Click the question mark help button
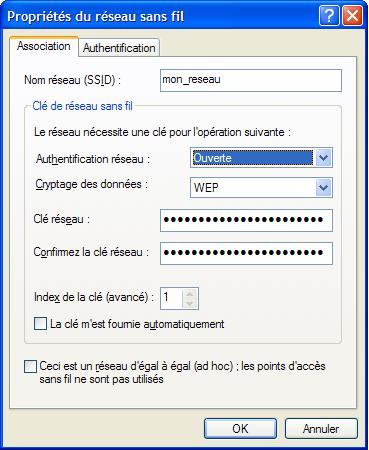The height and width of the screenshot is (450, 369). coord(329,16)
